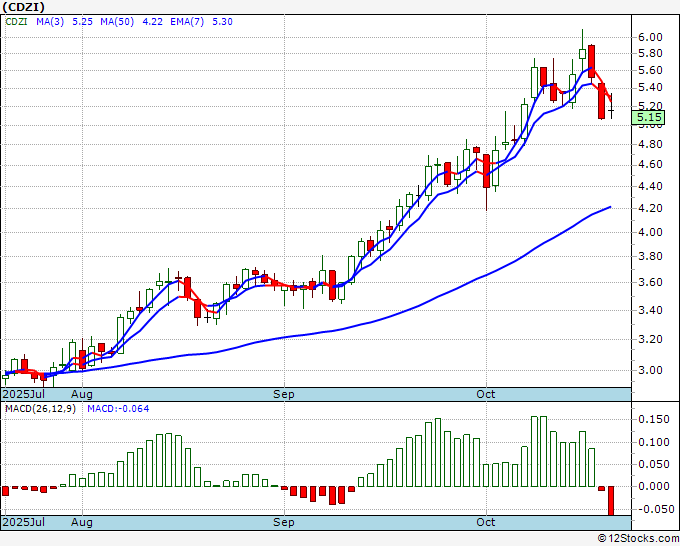Click the 4.40 price axis label
This screenshot has width=680, height=546.
pos(650,186)
